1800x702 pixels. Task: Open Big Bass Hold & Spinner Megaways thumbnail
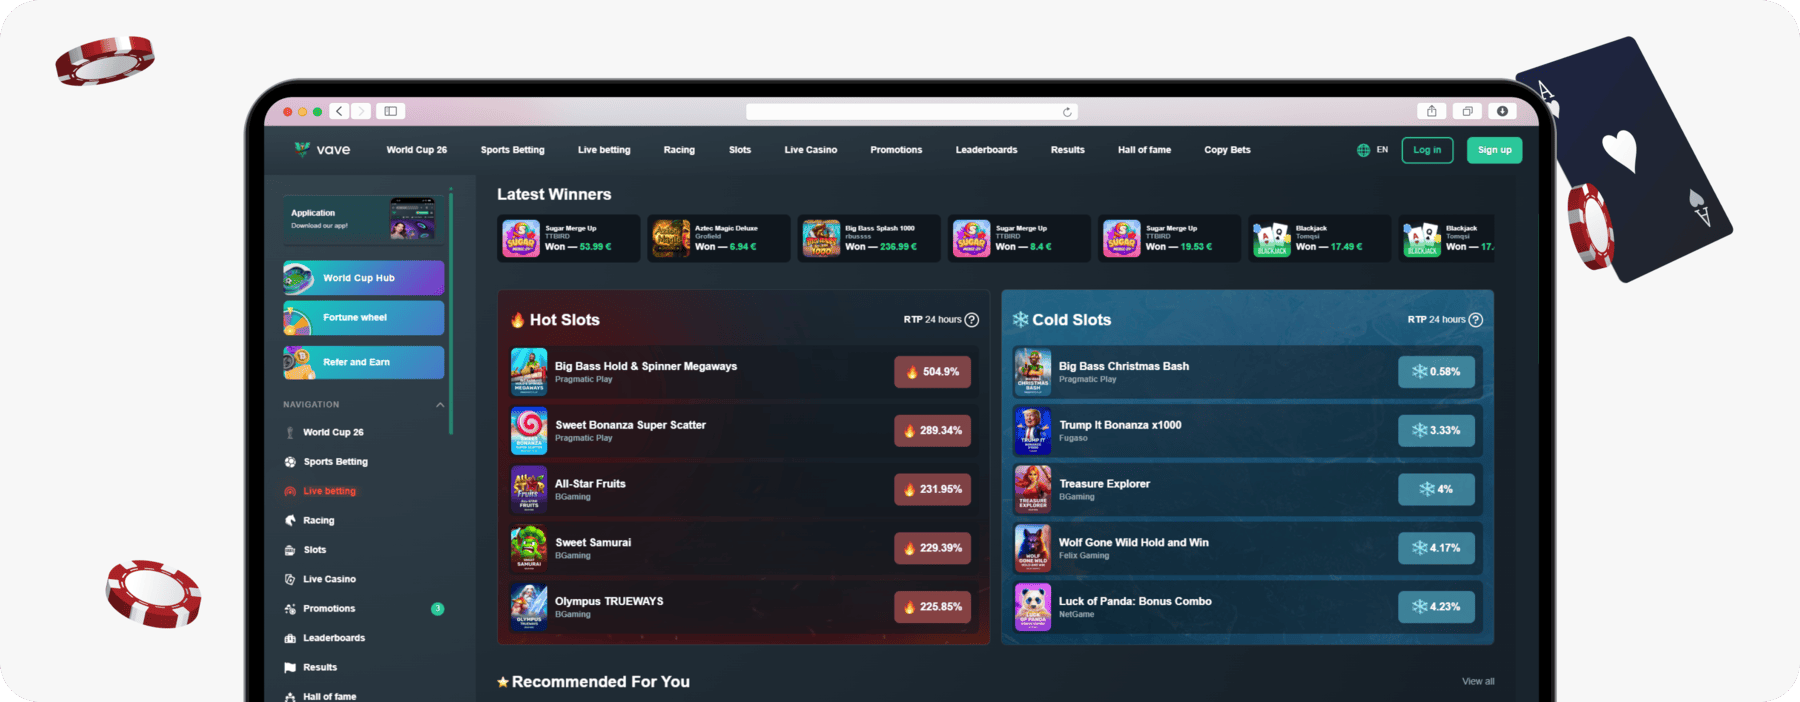(x=529, y=372)
